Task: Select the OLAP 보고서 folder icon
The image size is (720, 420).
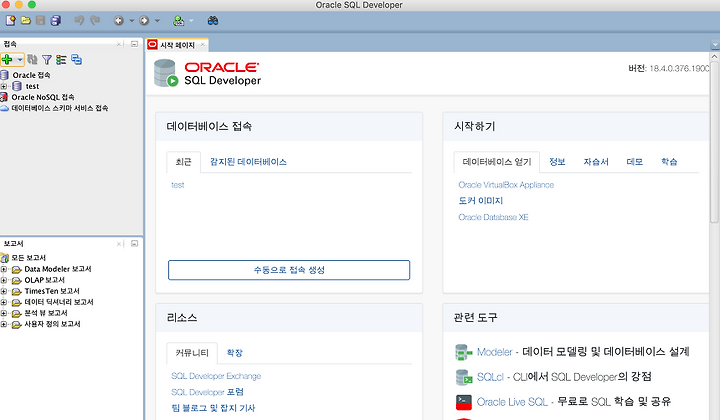Action: click(17, 280)
